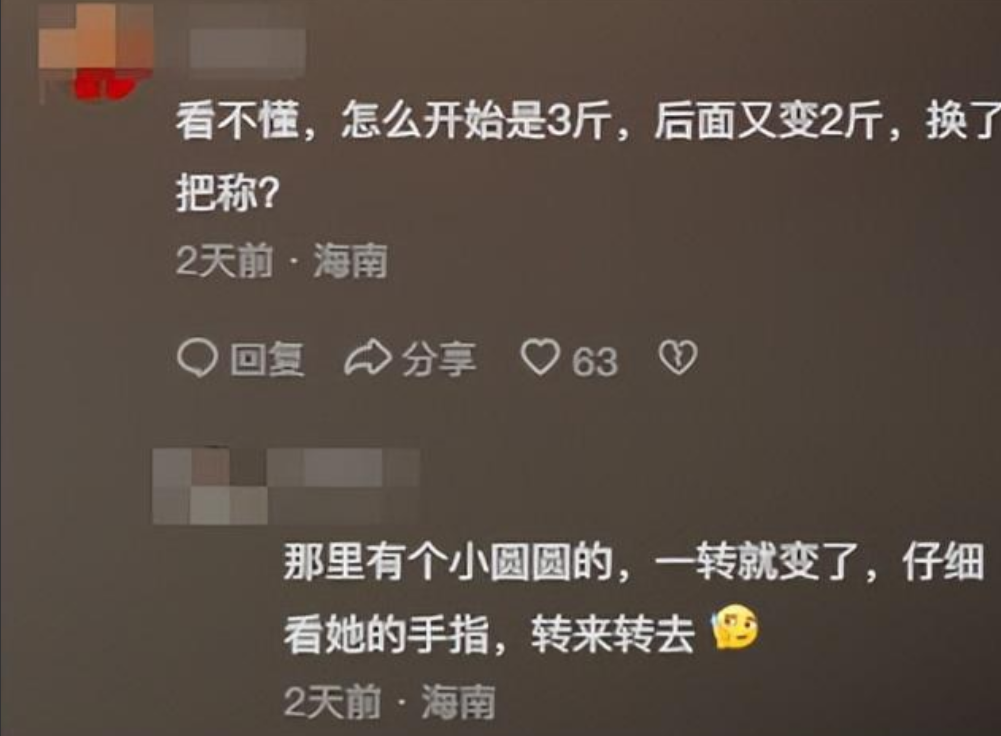Click the 海南 location on first comment

coord(350,261)
